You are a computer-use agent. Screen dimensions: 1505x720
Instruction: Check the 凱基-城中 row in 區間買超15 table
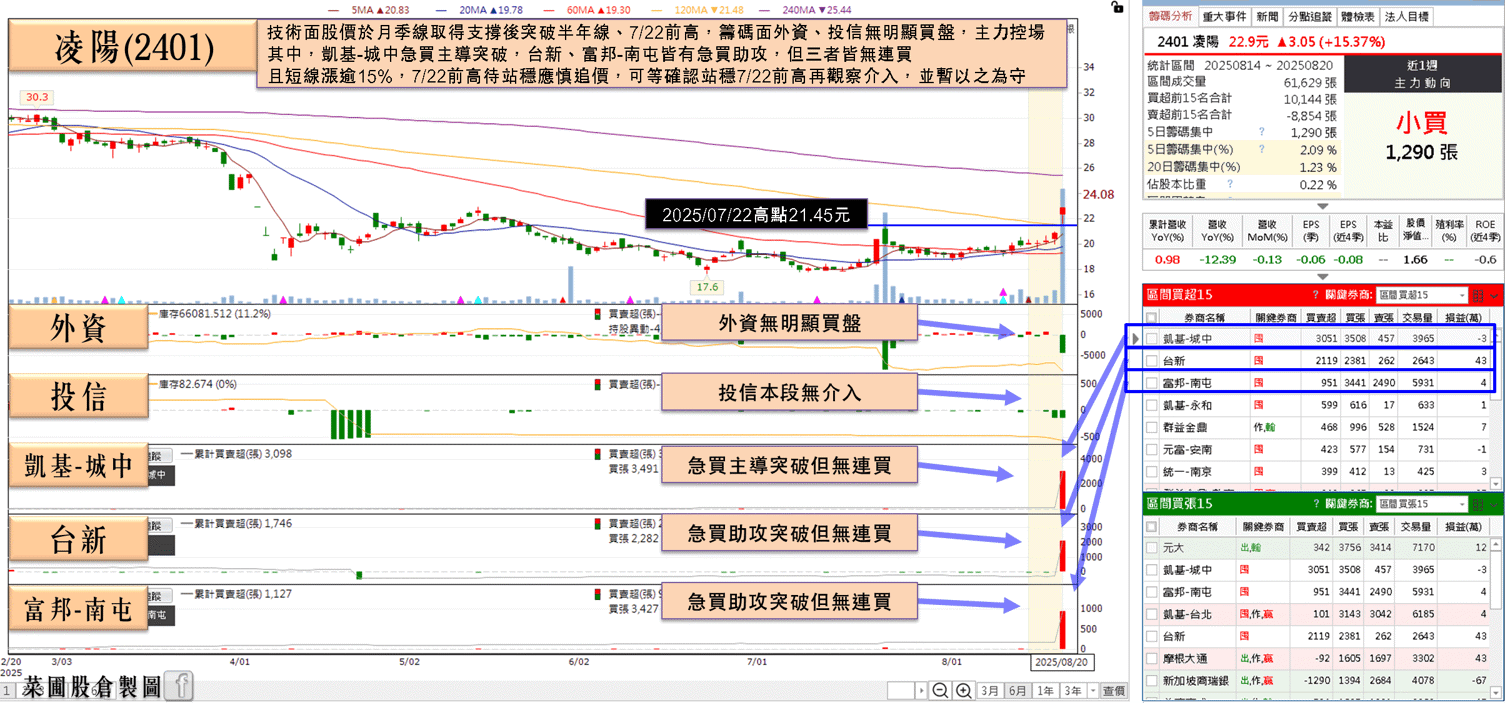[x=1151, y=339]
